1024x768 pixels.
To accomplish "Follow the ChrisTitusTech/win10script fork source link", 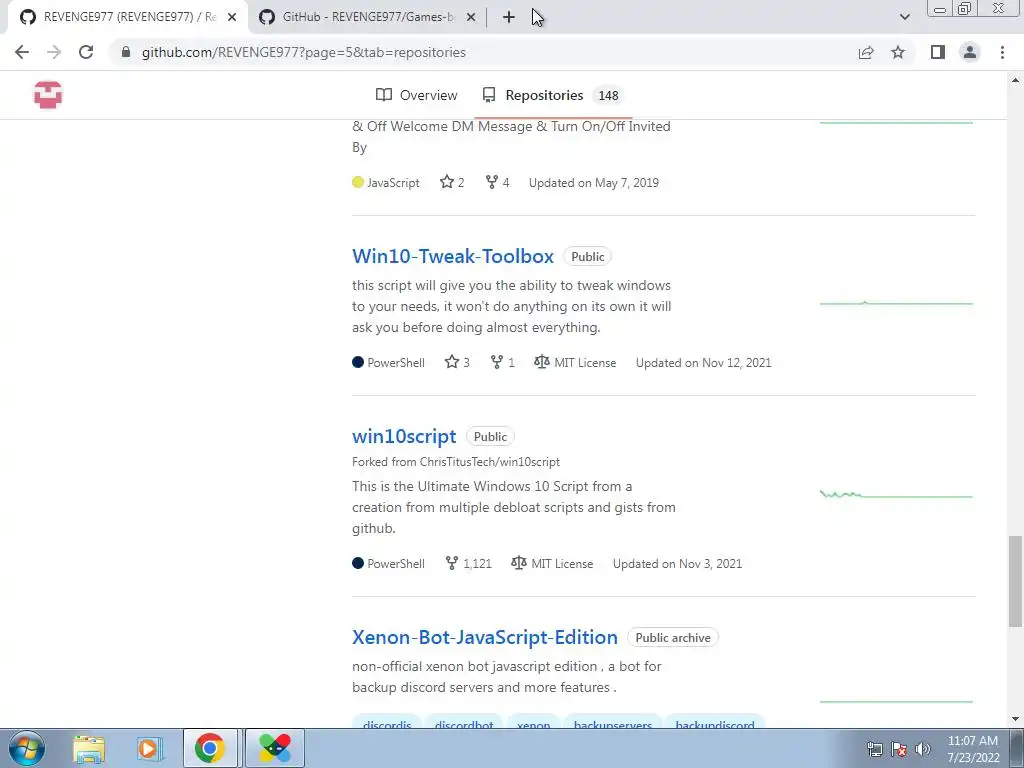I will pos(490,462).
